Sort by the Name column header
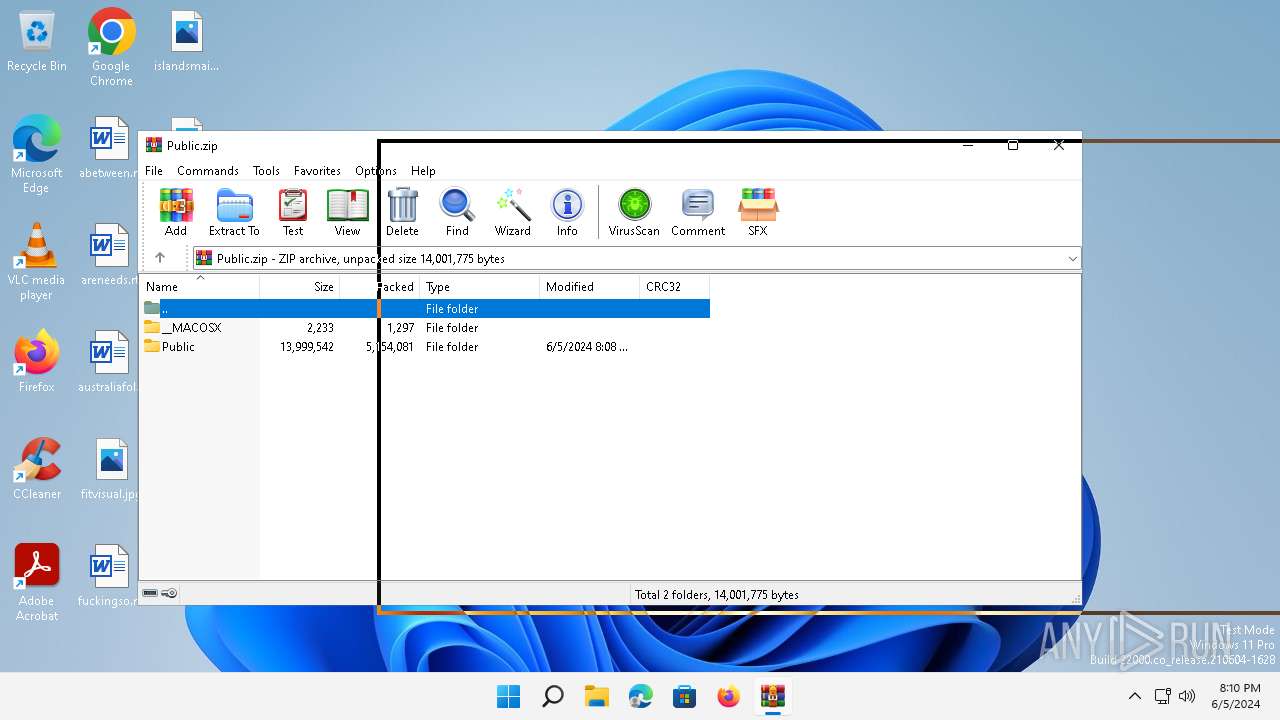 click(x=200, y=287)
